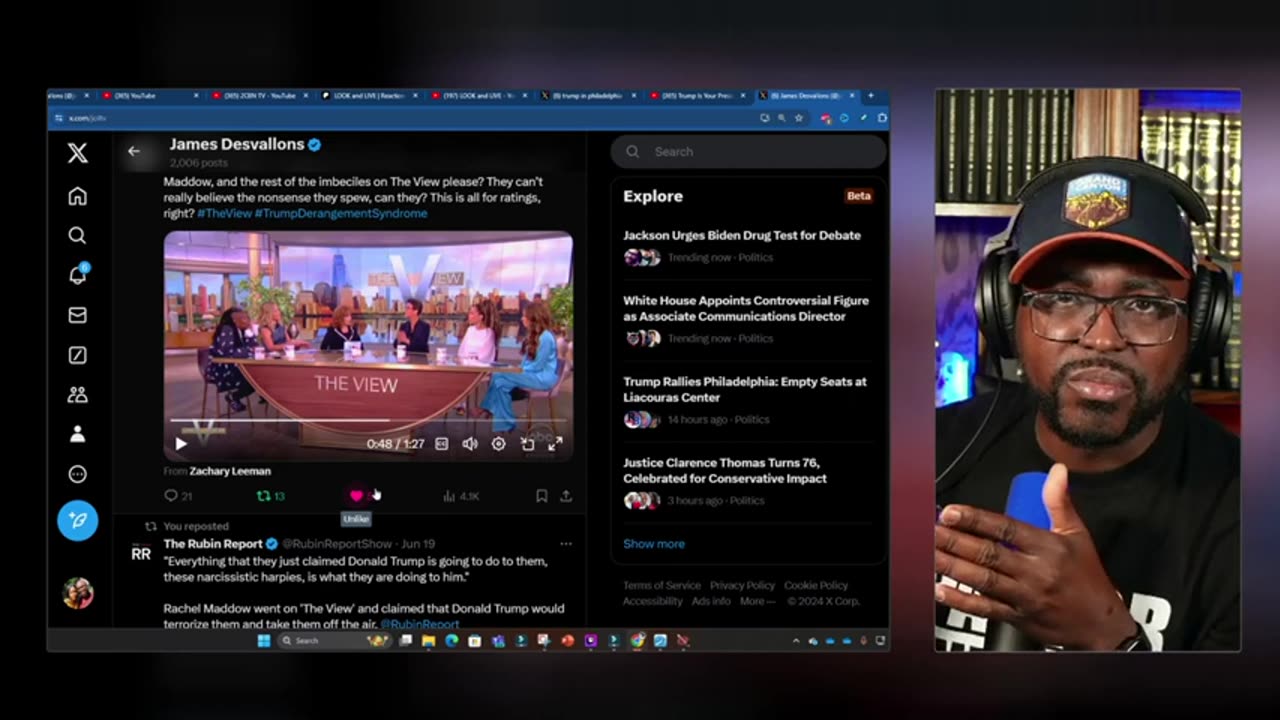Open video settings gear
Screen dimensions: 1280x720
tap(498, 444)
